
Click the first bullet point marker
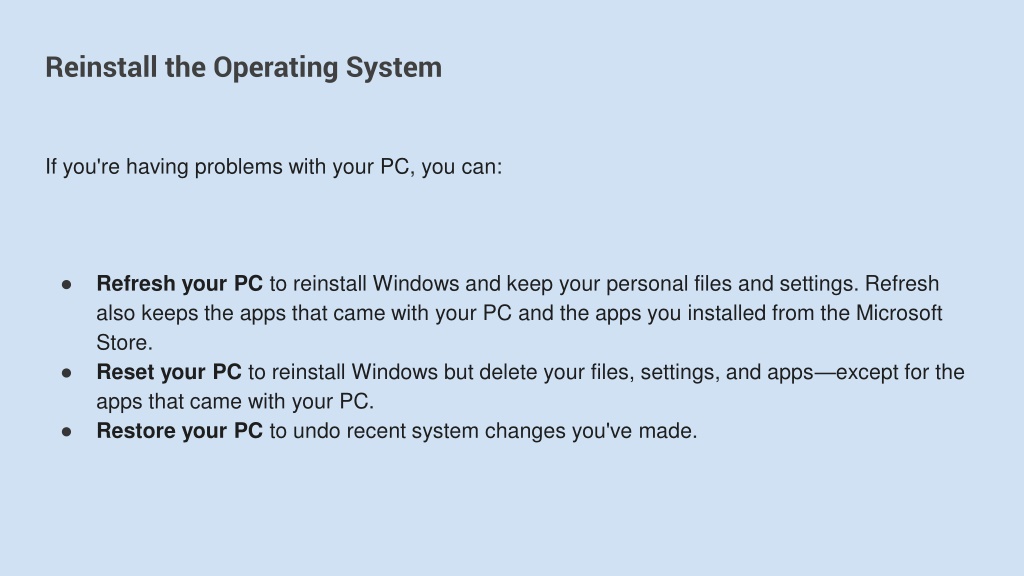tap(67, 285)
